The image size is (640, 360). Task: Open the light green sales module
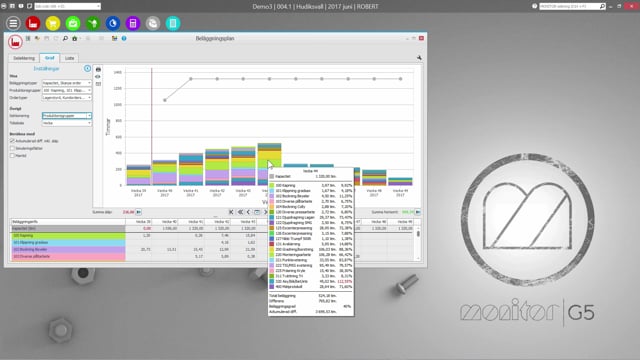(x=73, y=23)
